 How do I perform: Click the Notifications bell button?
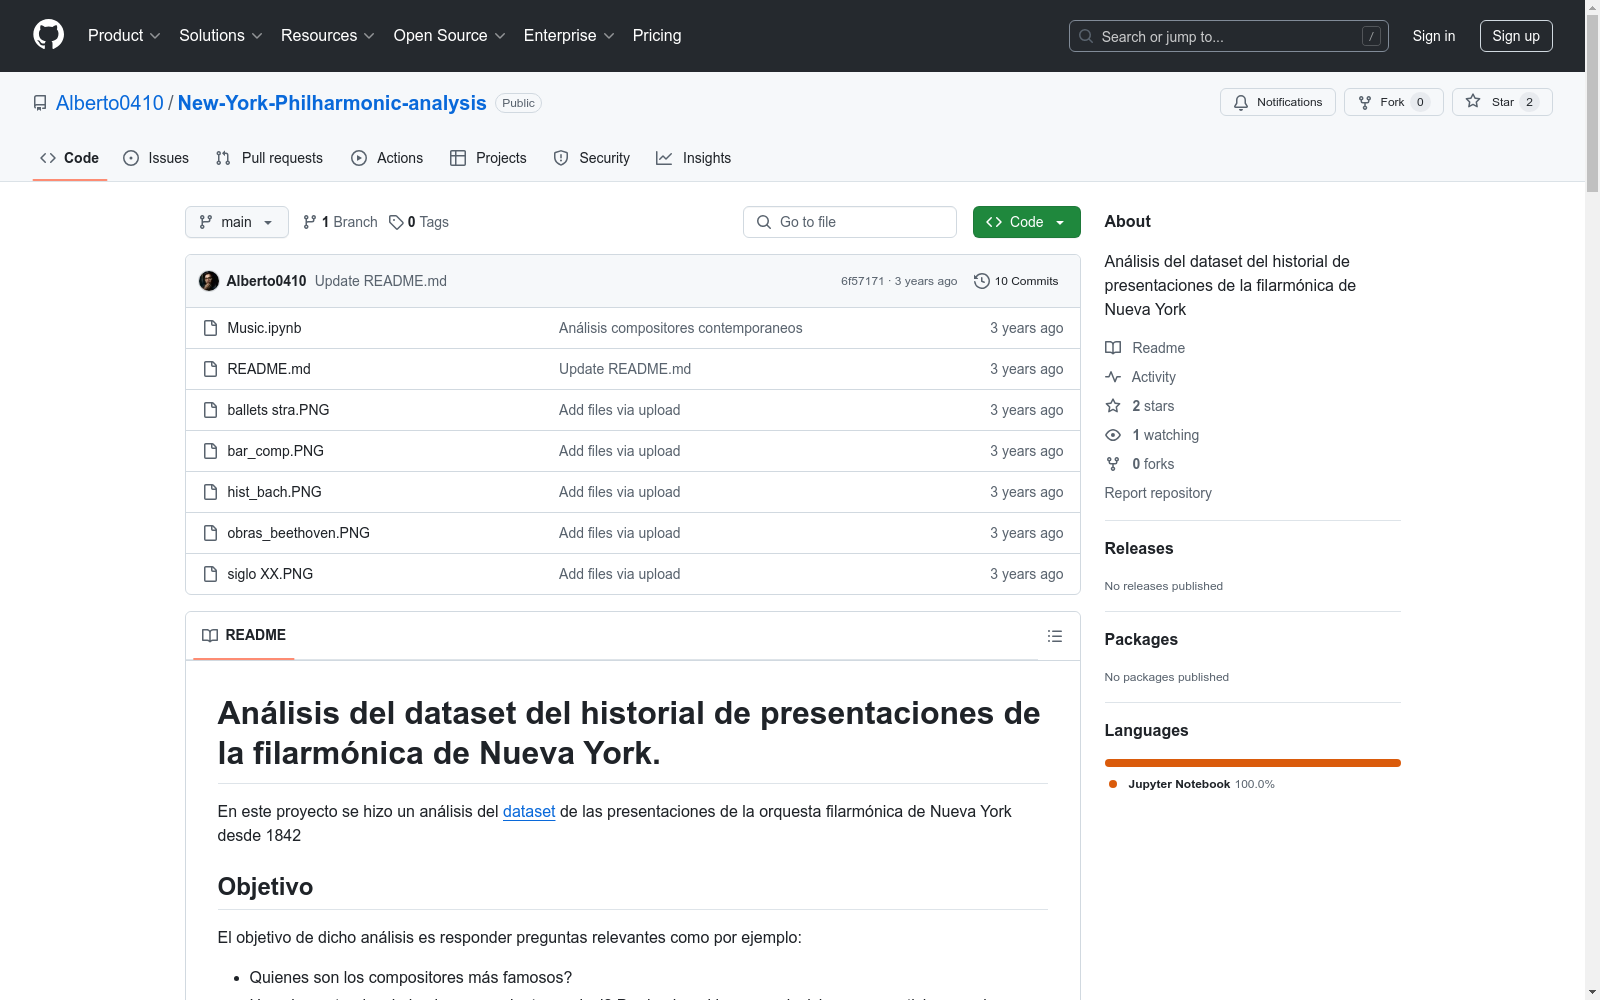click(1277, 102)
